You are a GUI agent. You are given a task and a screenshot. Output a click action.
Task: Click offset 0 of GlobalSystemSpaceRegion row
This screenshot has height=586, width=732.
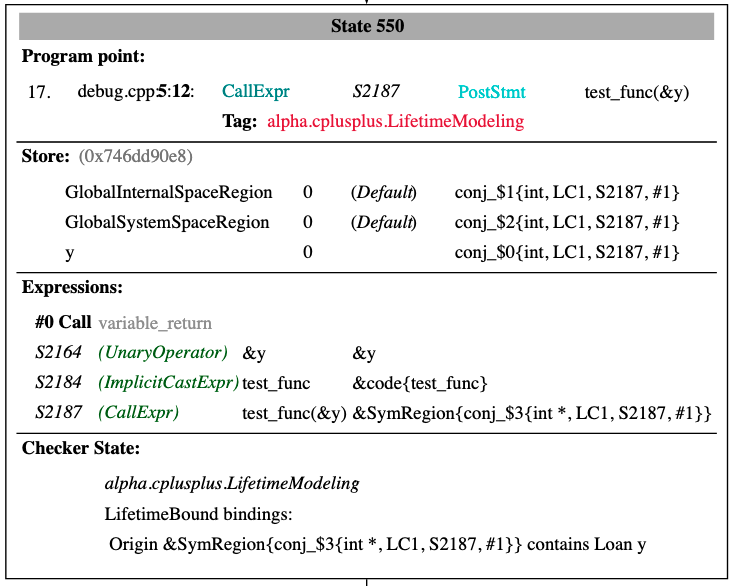click(308, 222)
